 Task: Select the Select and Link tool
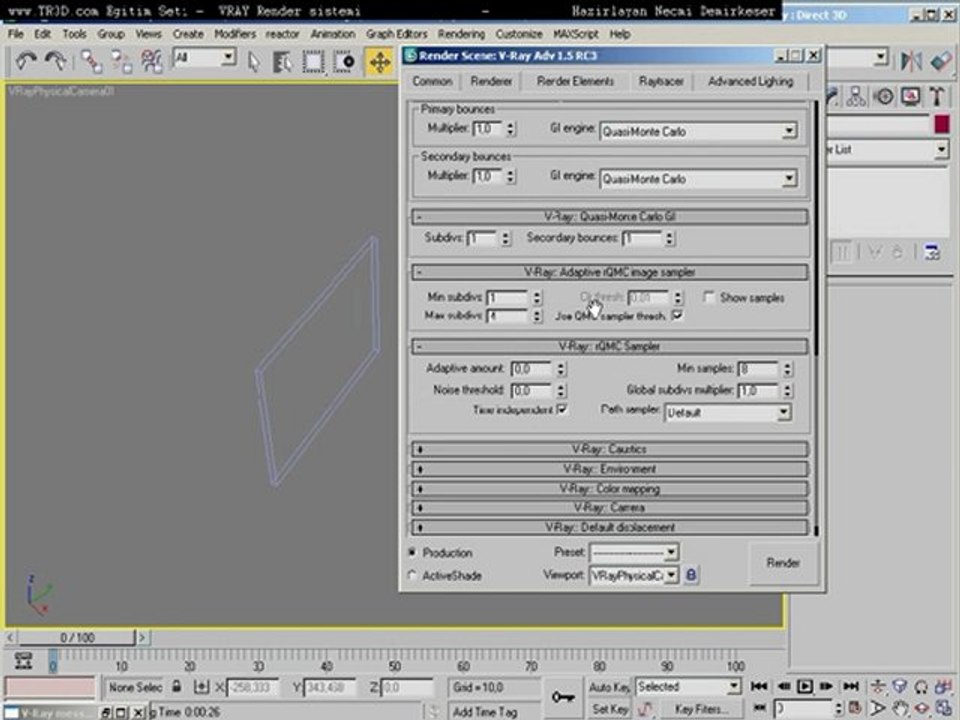click(92, 61)
